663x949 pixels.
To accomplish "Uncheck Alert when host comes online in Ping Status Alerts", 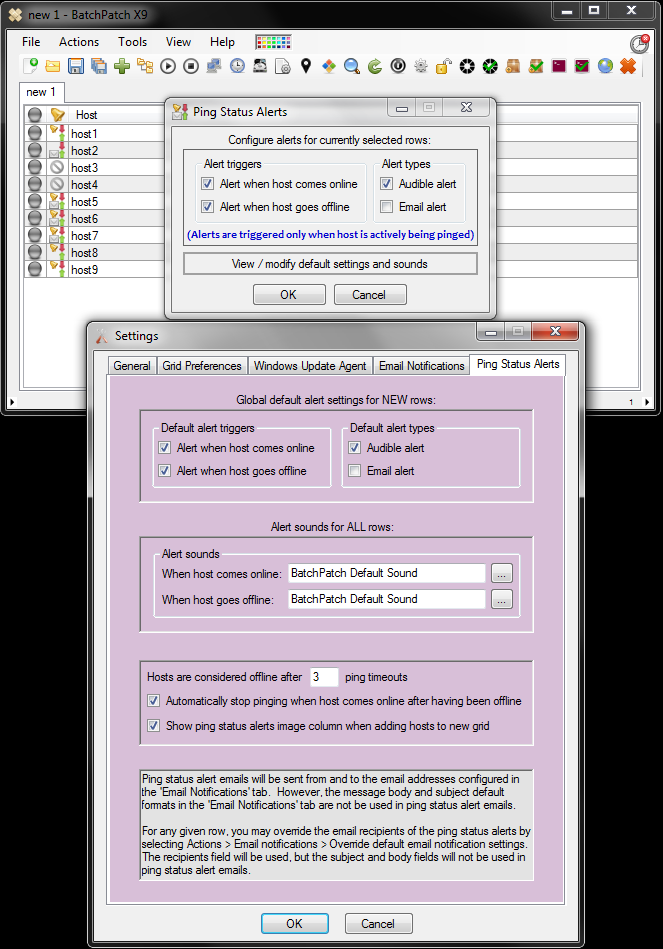I will (208, 183).
